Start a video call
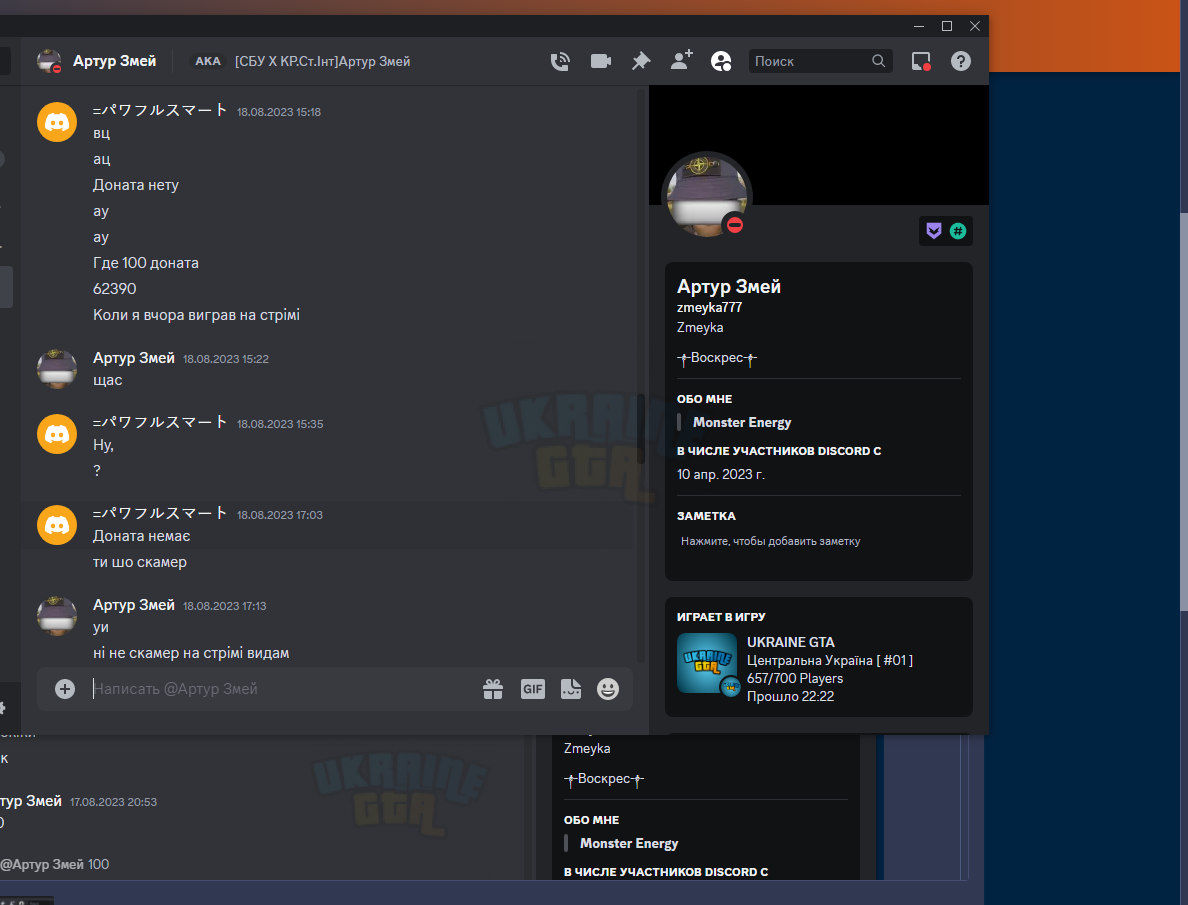Screen dimensions: 1188x905 (601, 61)
